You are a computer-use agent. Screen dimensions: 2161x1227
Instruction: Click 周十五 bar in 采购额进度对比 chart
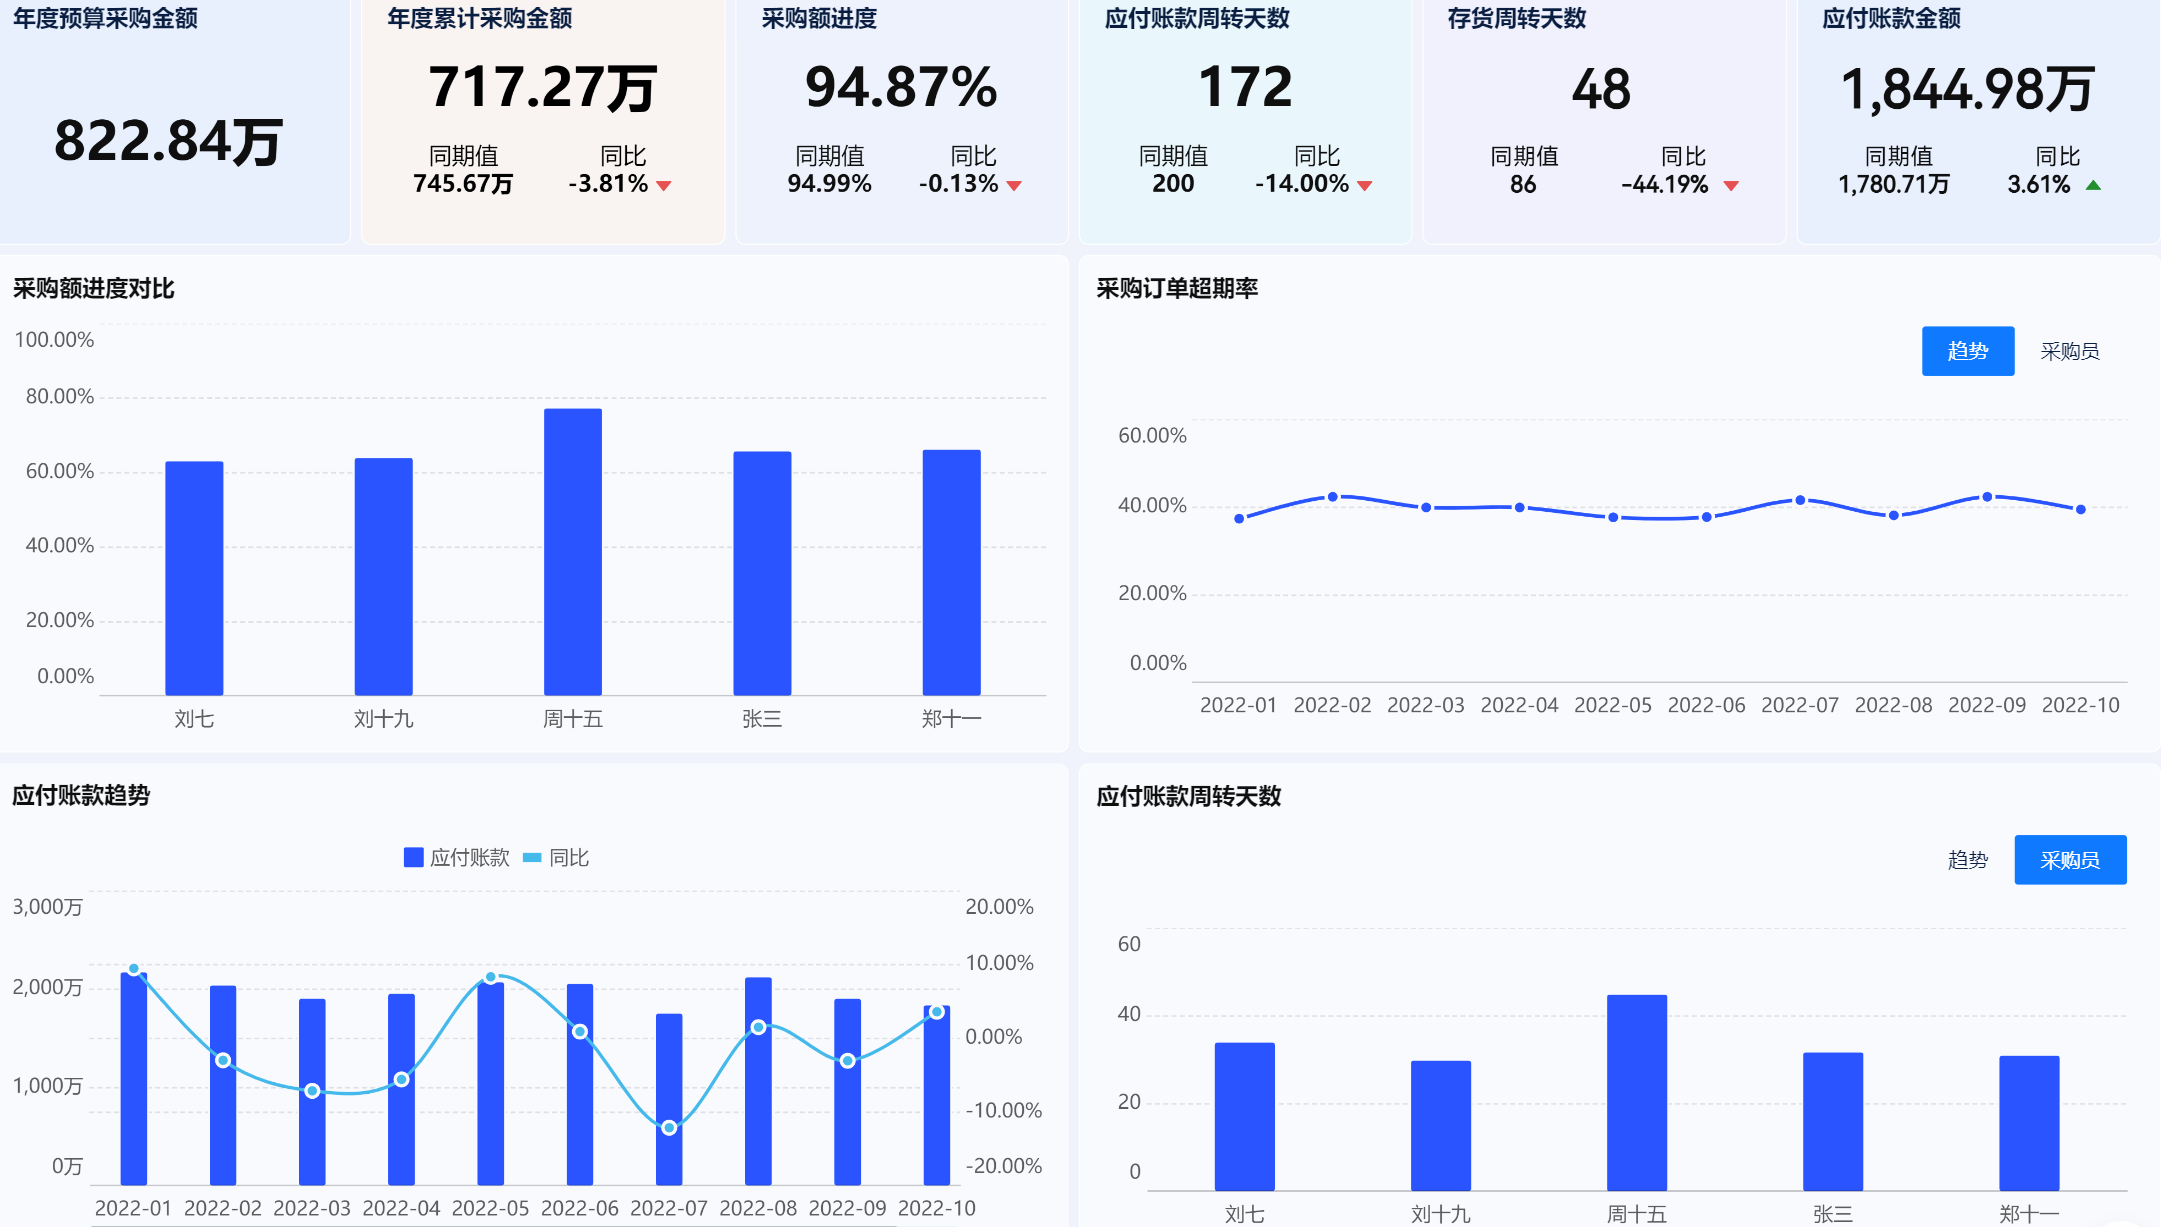(573, 551)
